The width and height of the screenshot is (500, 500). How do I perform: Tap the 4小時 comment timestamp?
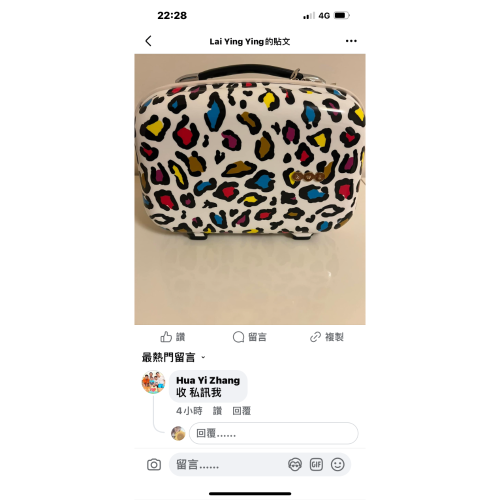(x=189, y=411)
